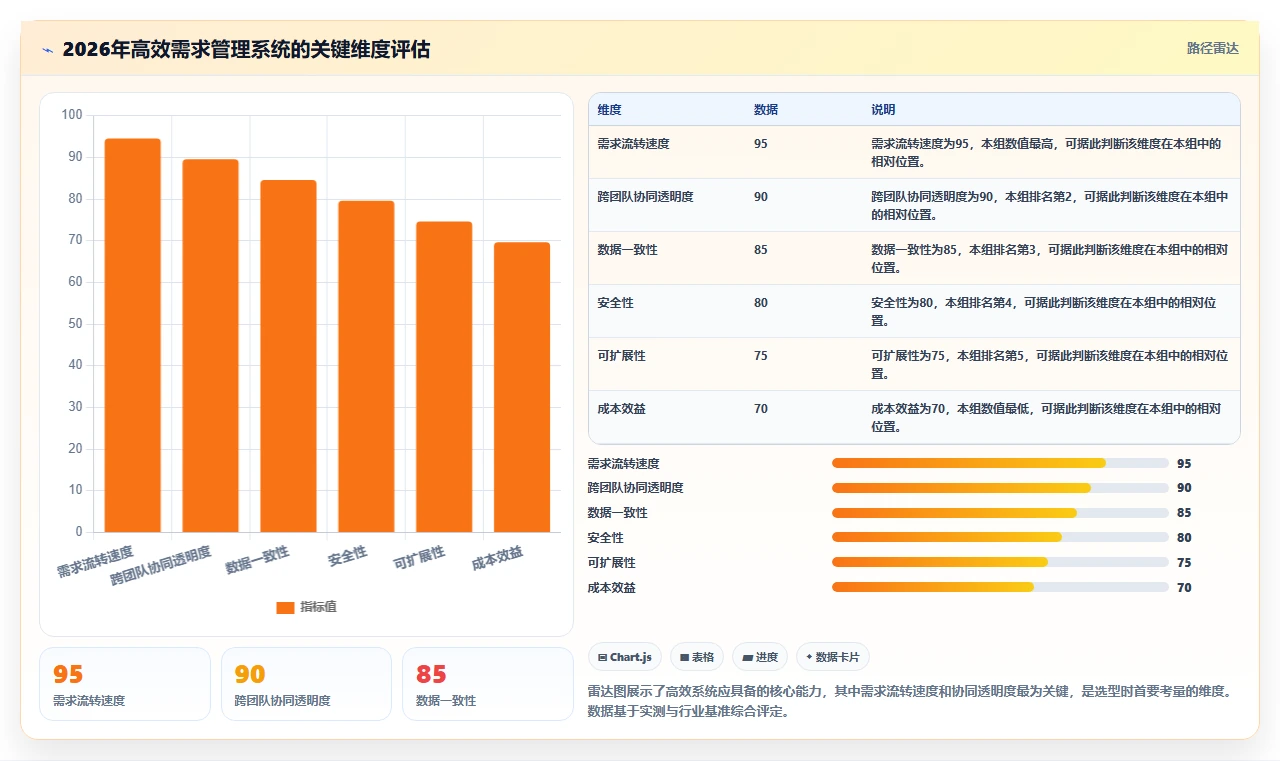Click the 可扩展性 progress bar

point(1000,562)
